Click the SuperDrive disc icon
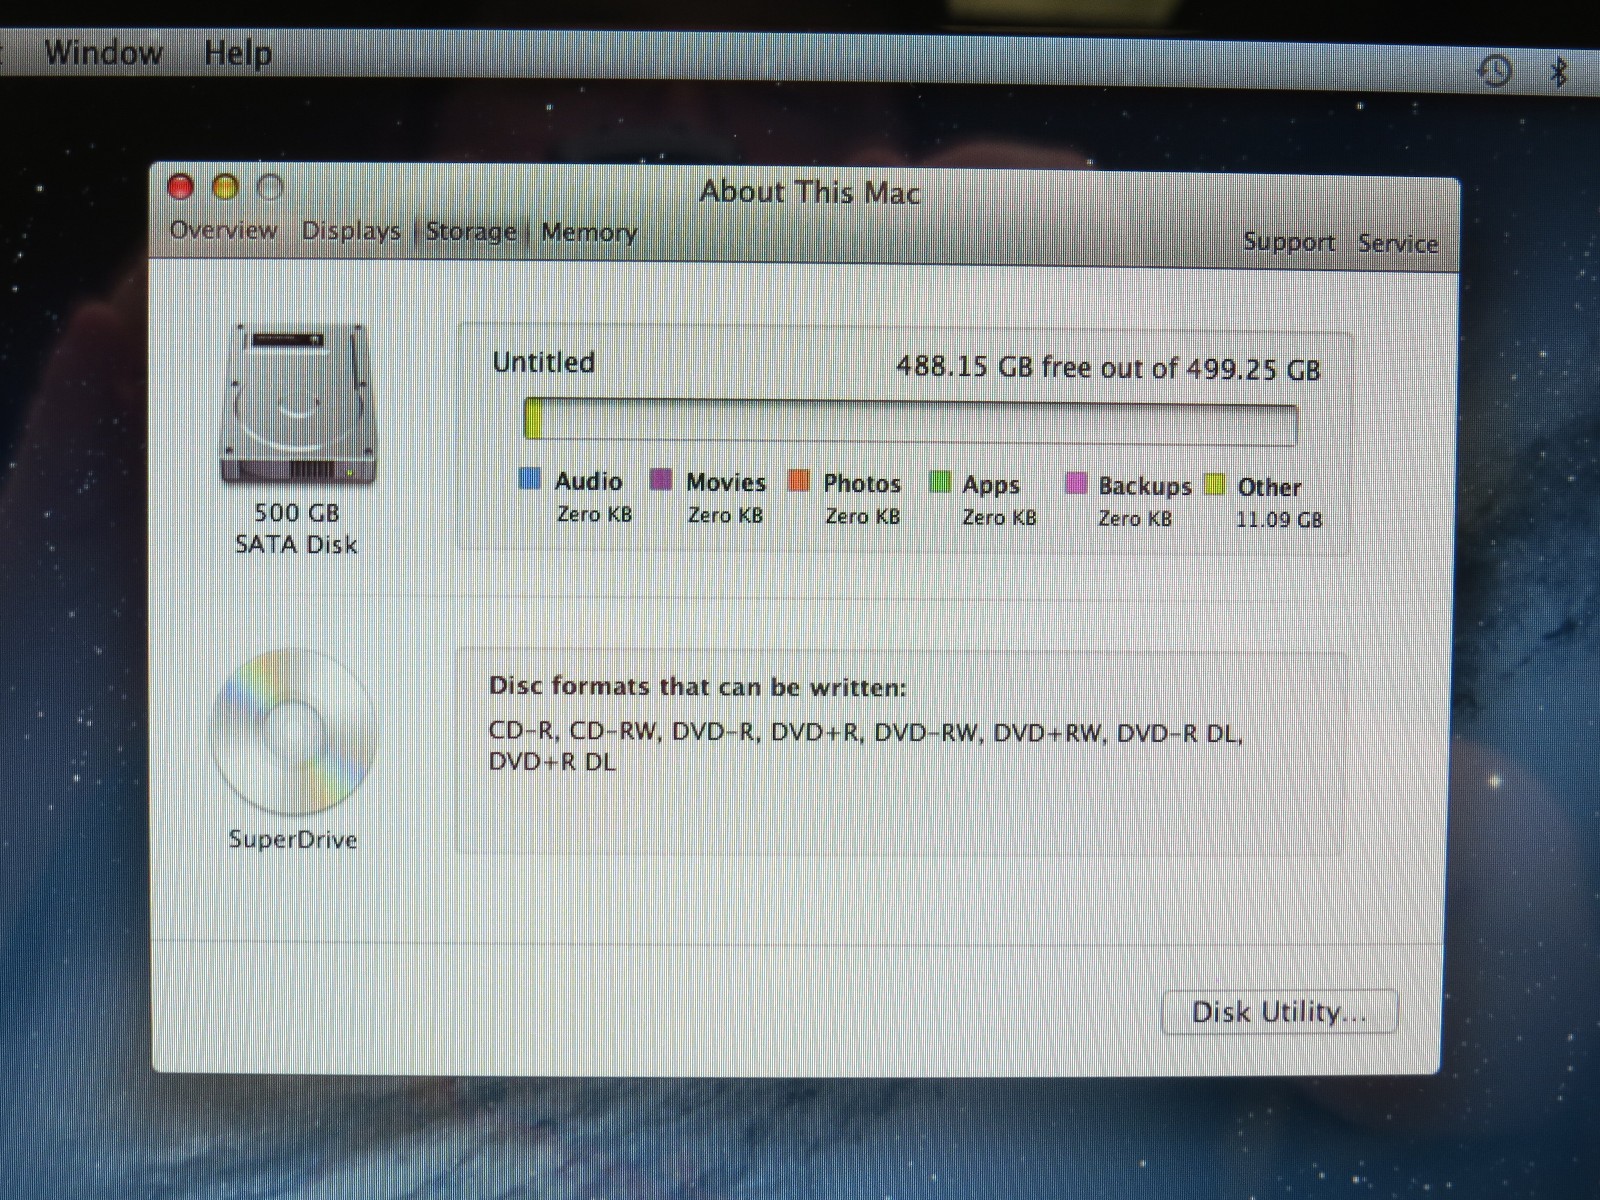 [292, 732]
